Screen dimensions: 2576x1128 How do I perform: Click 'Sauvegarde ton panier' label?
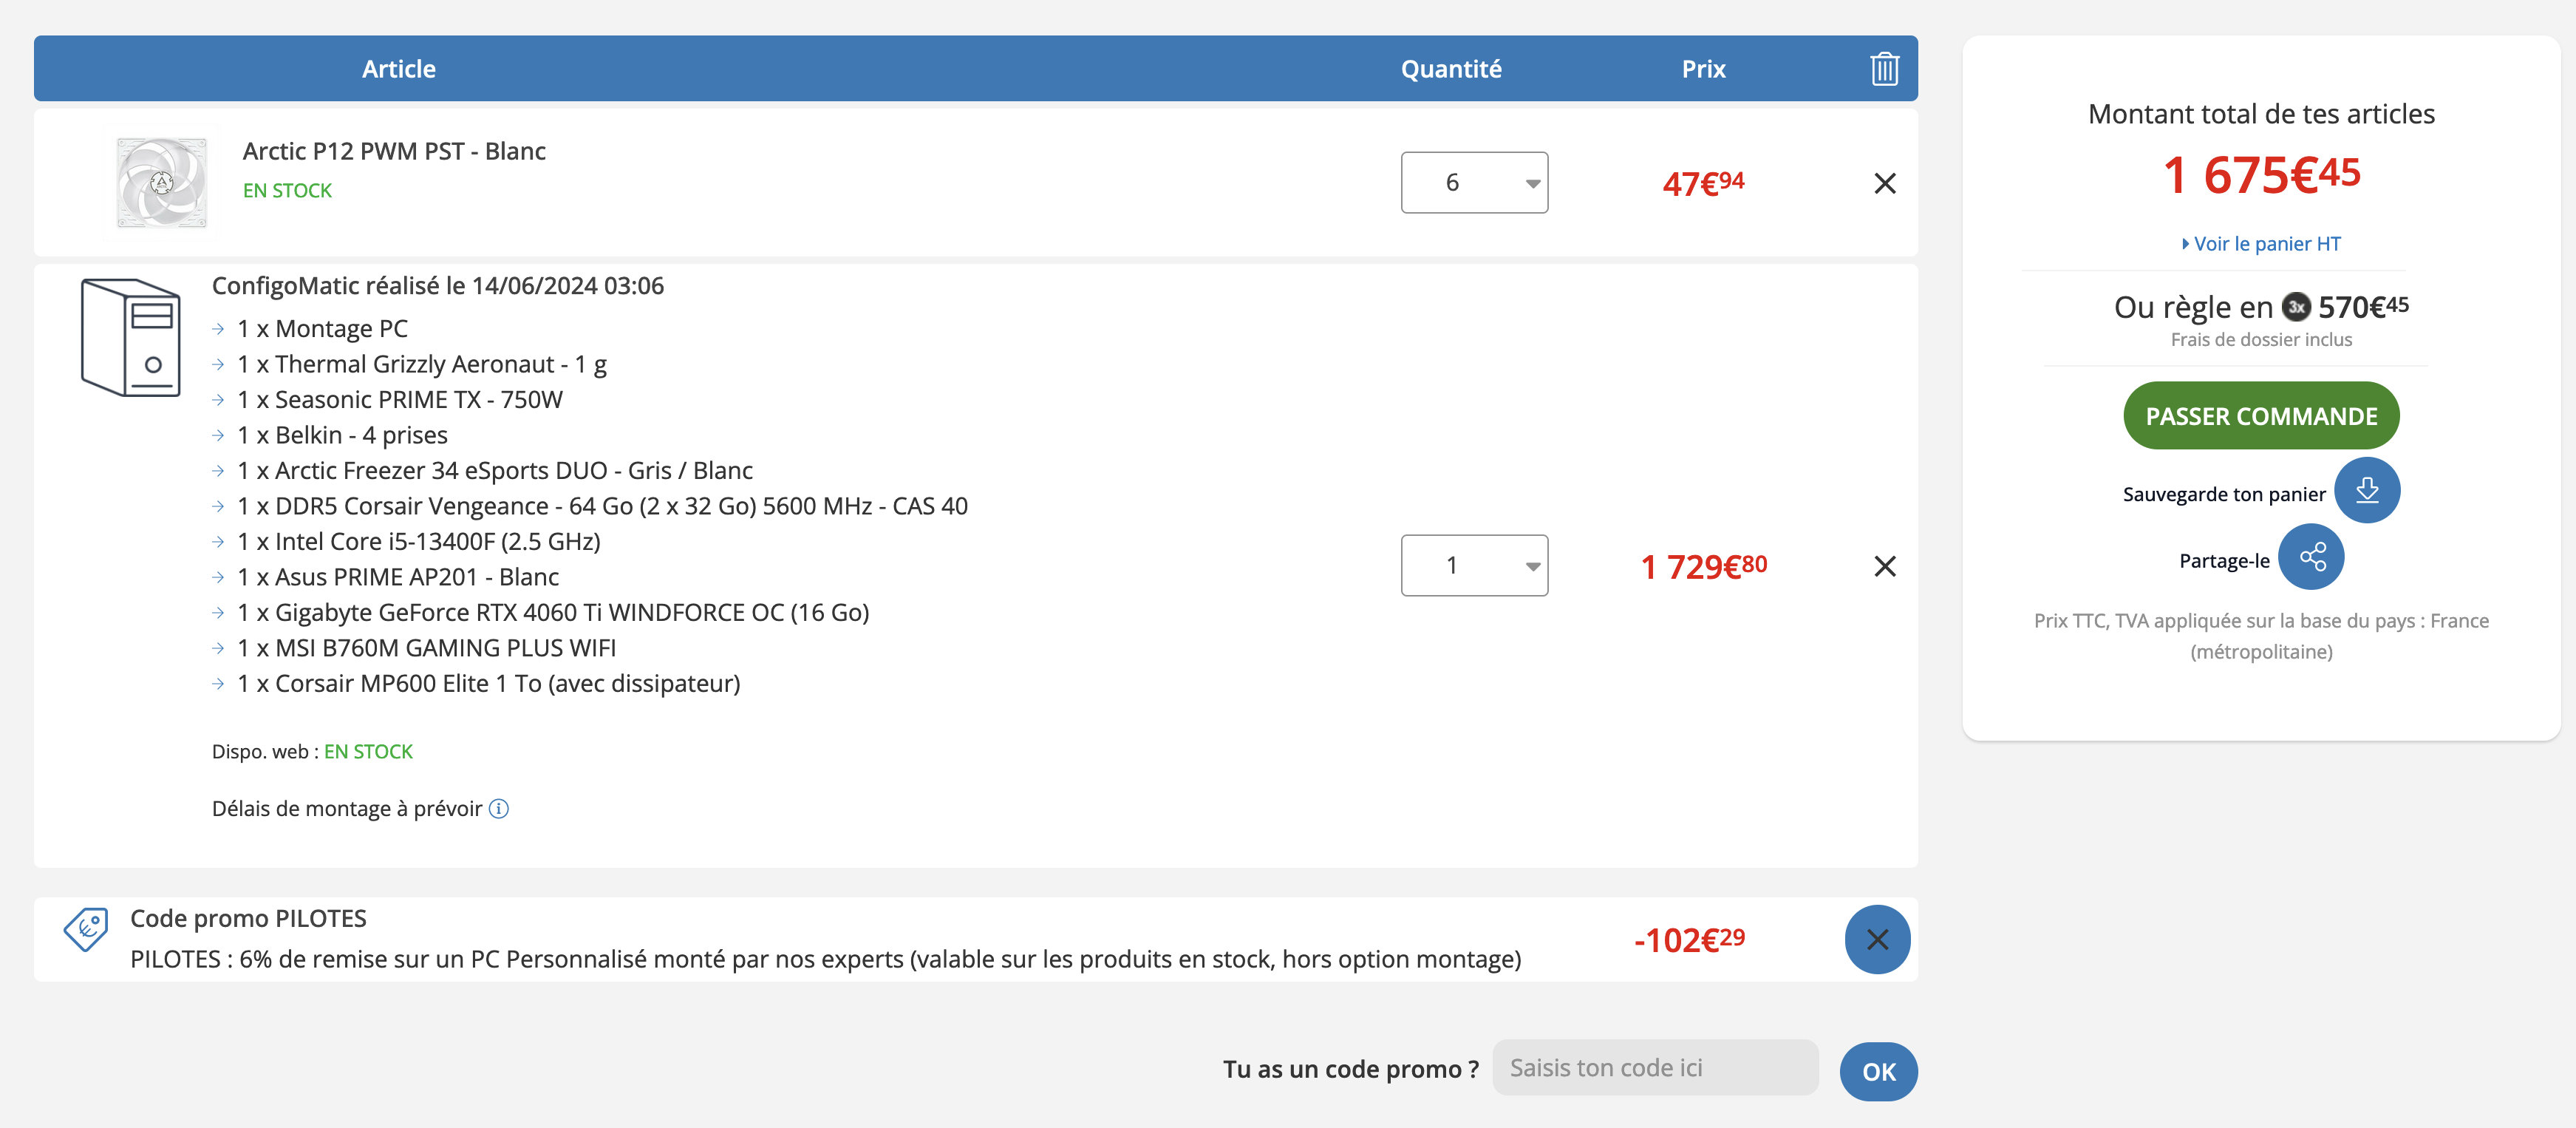[x=2224, y=494]
